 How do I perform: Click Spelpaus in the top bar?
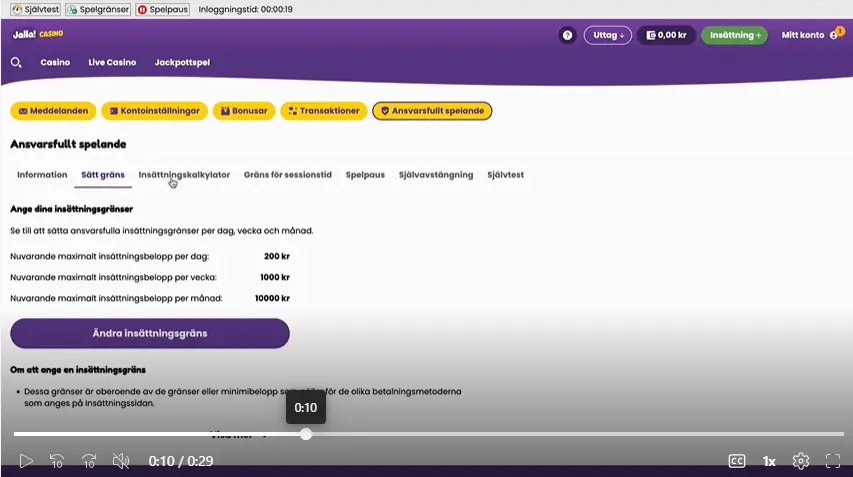click(x=162, y=9)
